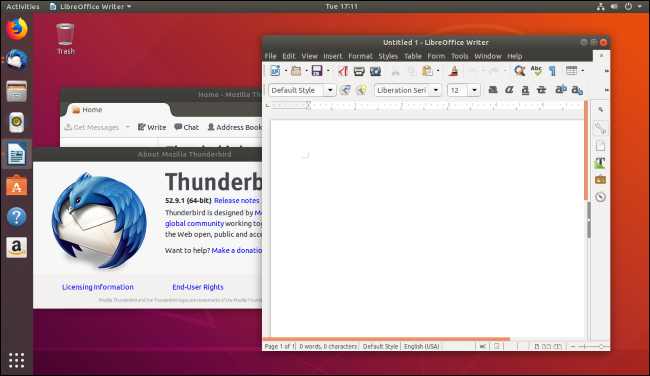Expand the Font Name dropdown arrow
650x376 pixels.
pyautogui.click(x=436, y=90)
